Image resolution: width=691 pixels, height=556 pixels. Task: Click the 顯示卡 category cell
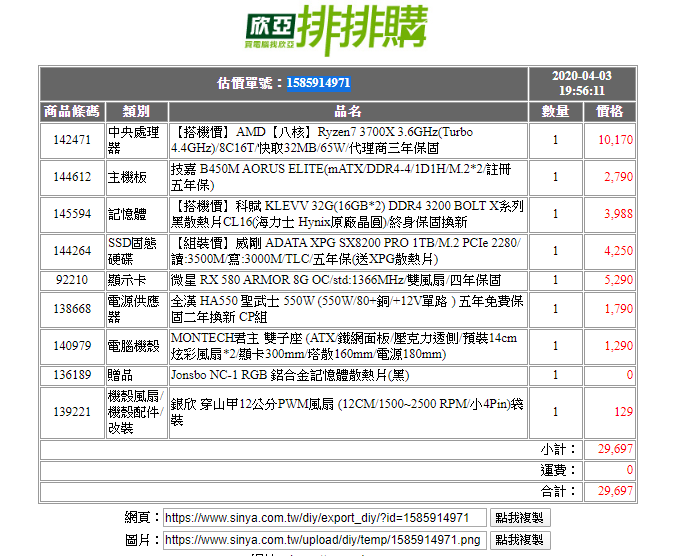coord(137,280)
